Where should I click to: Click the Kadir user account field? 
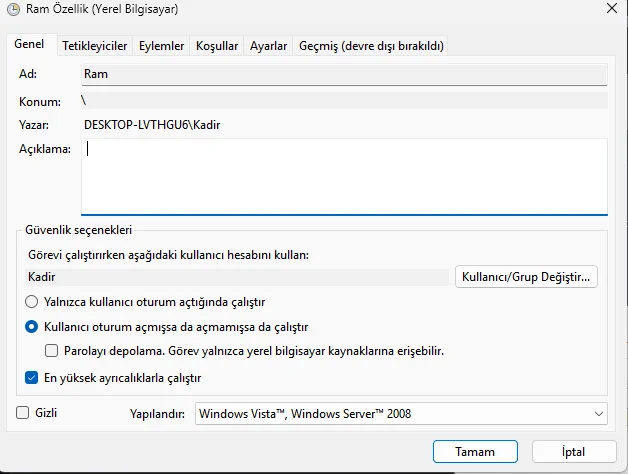pos(237,277)
